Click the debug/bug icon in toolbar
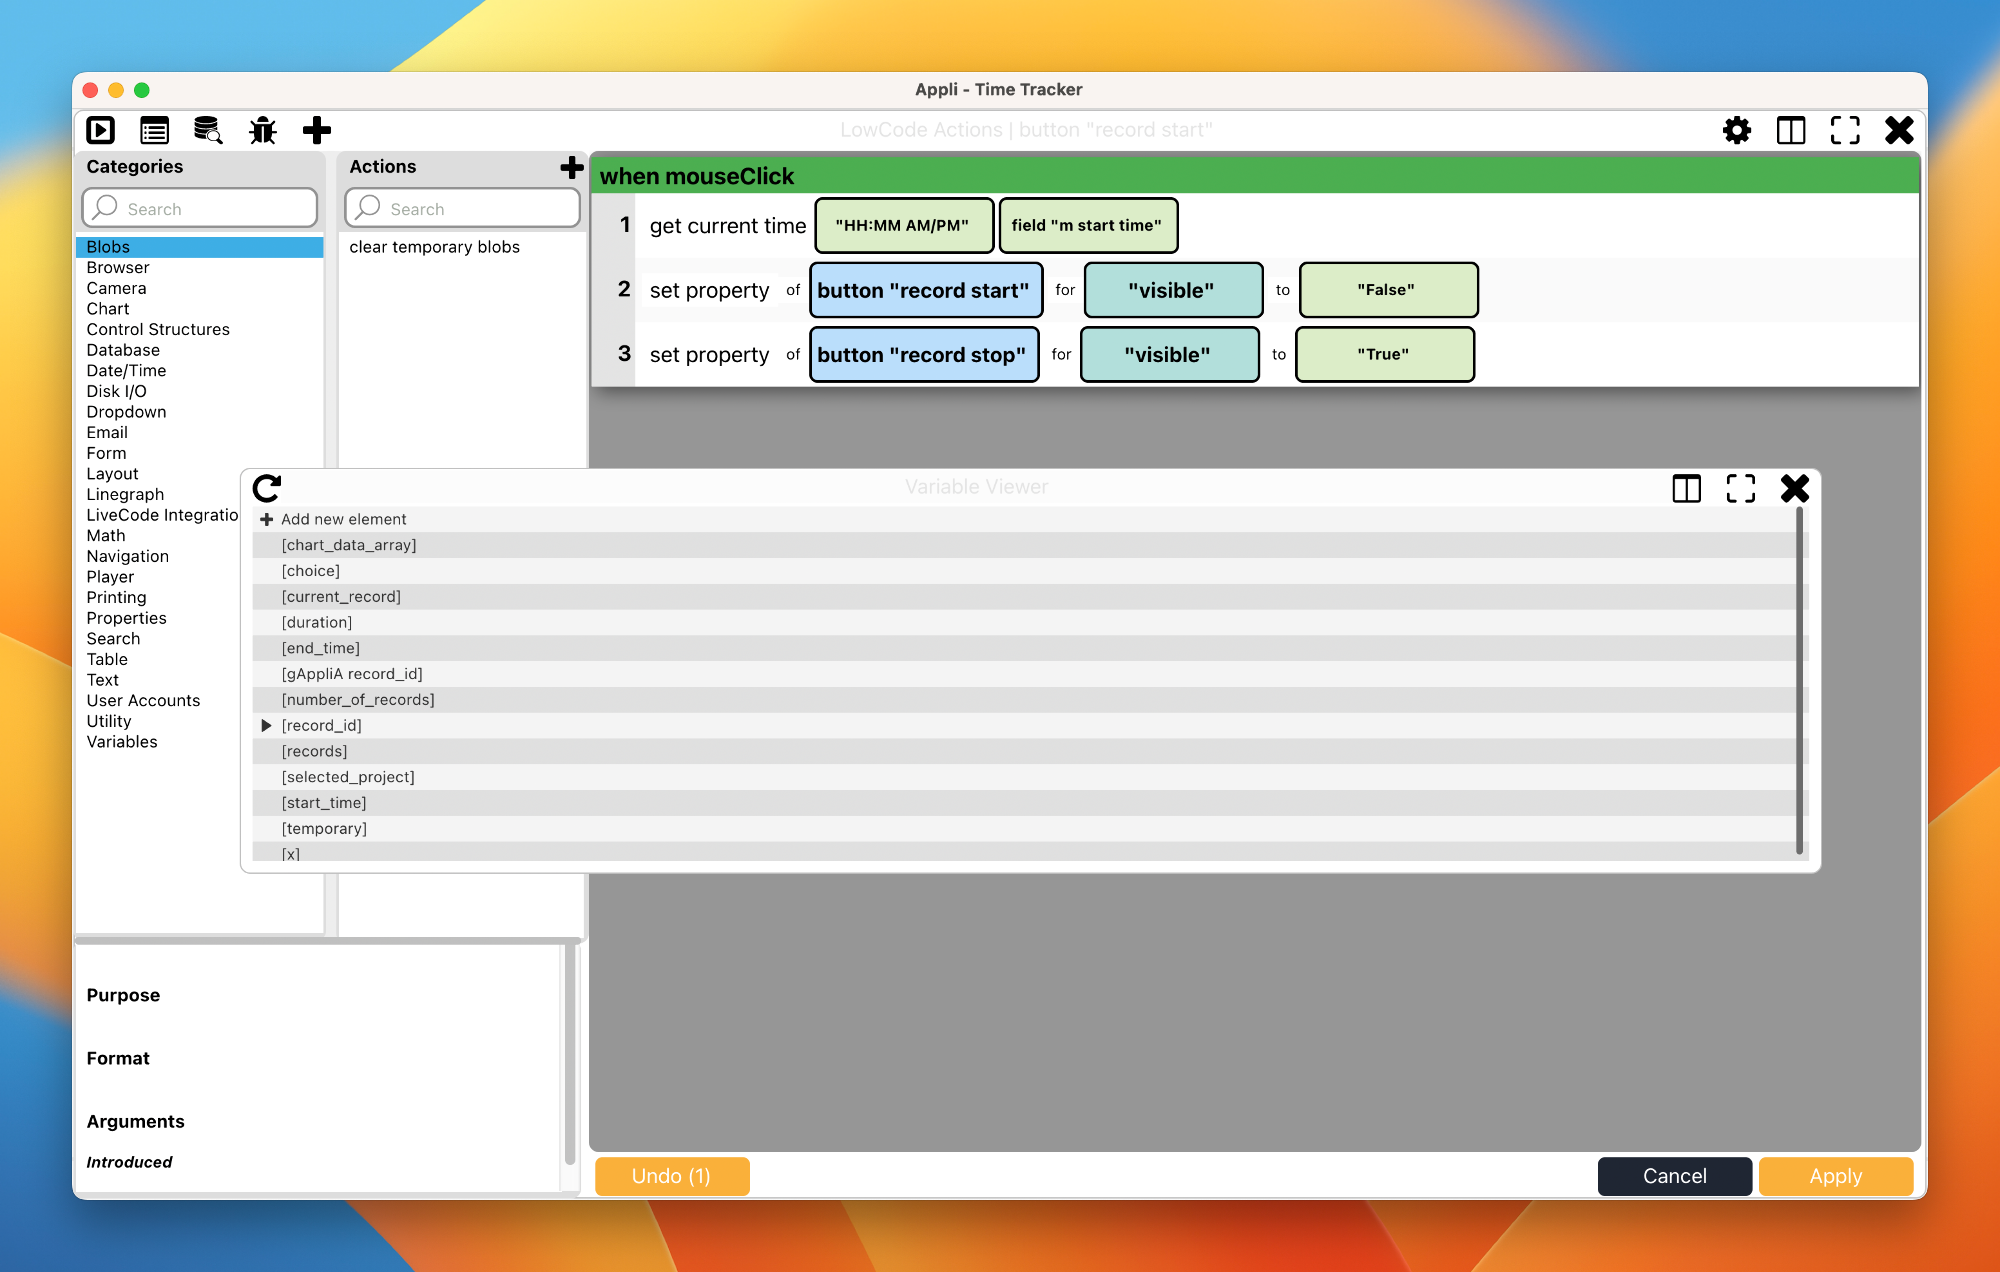The image size is (2000, 1272). pyautogui.click(x=262, y=130)
